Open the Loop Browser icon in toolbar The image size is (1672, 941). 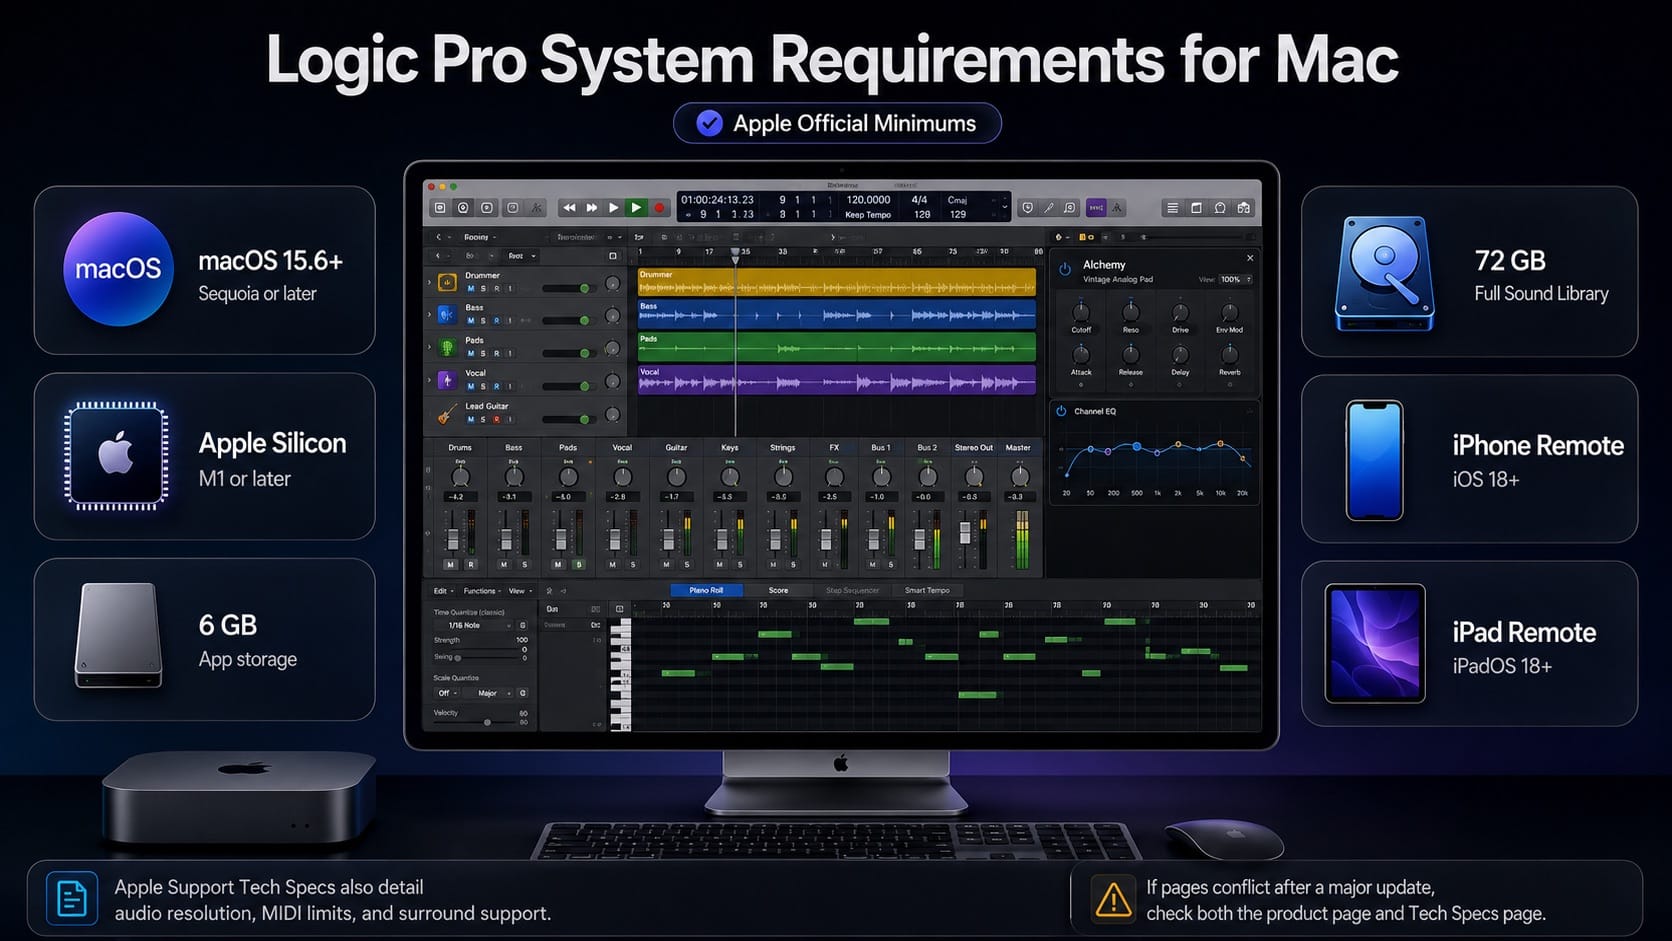(x=1220, y=208)
